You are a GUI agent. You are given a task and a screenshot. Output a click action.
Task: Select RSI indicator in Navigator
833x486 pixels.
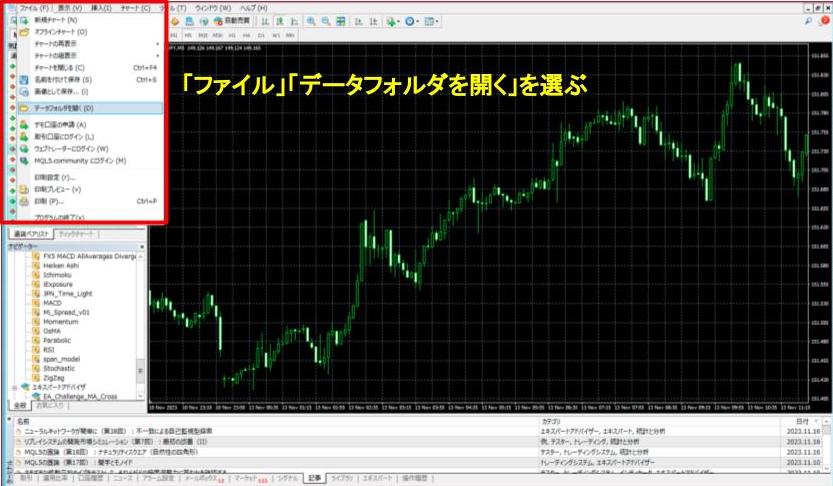pos(48,349)
